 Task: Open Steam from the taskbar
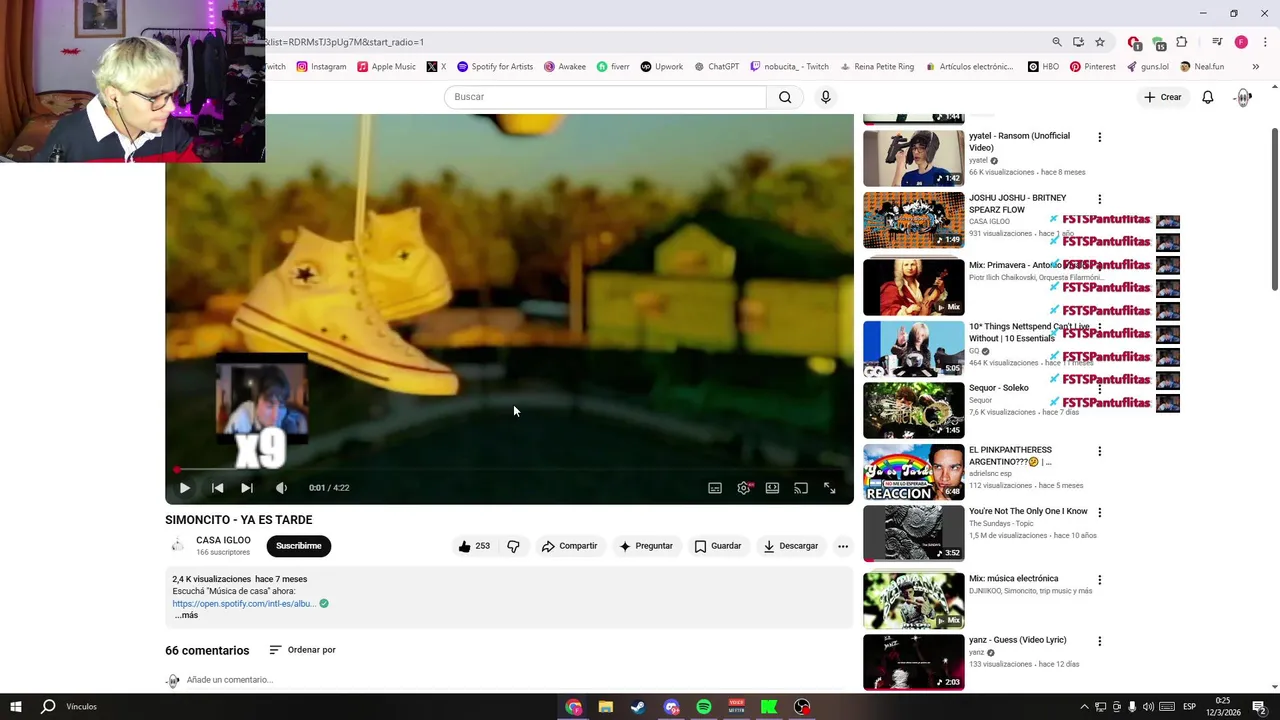click(638, 707)
